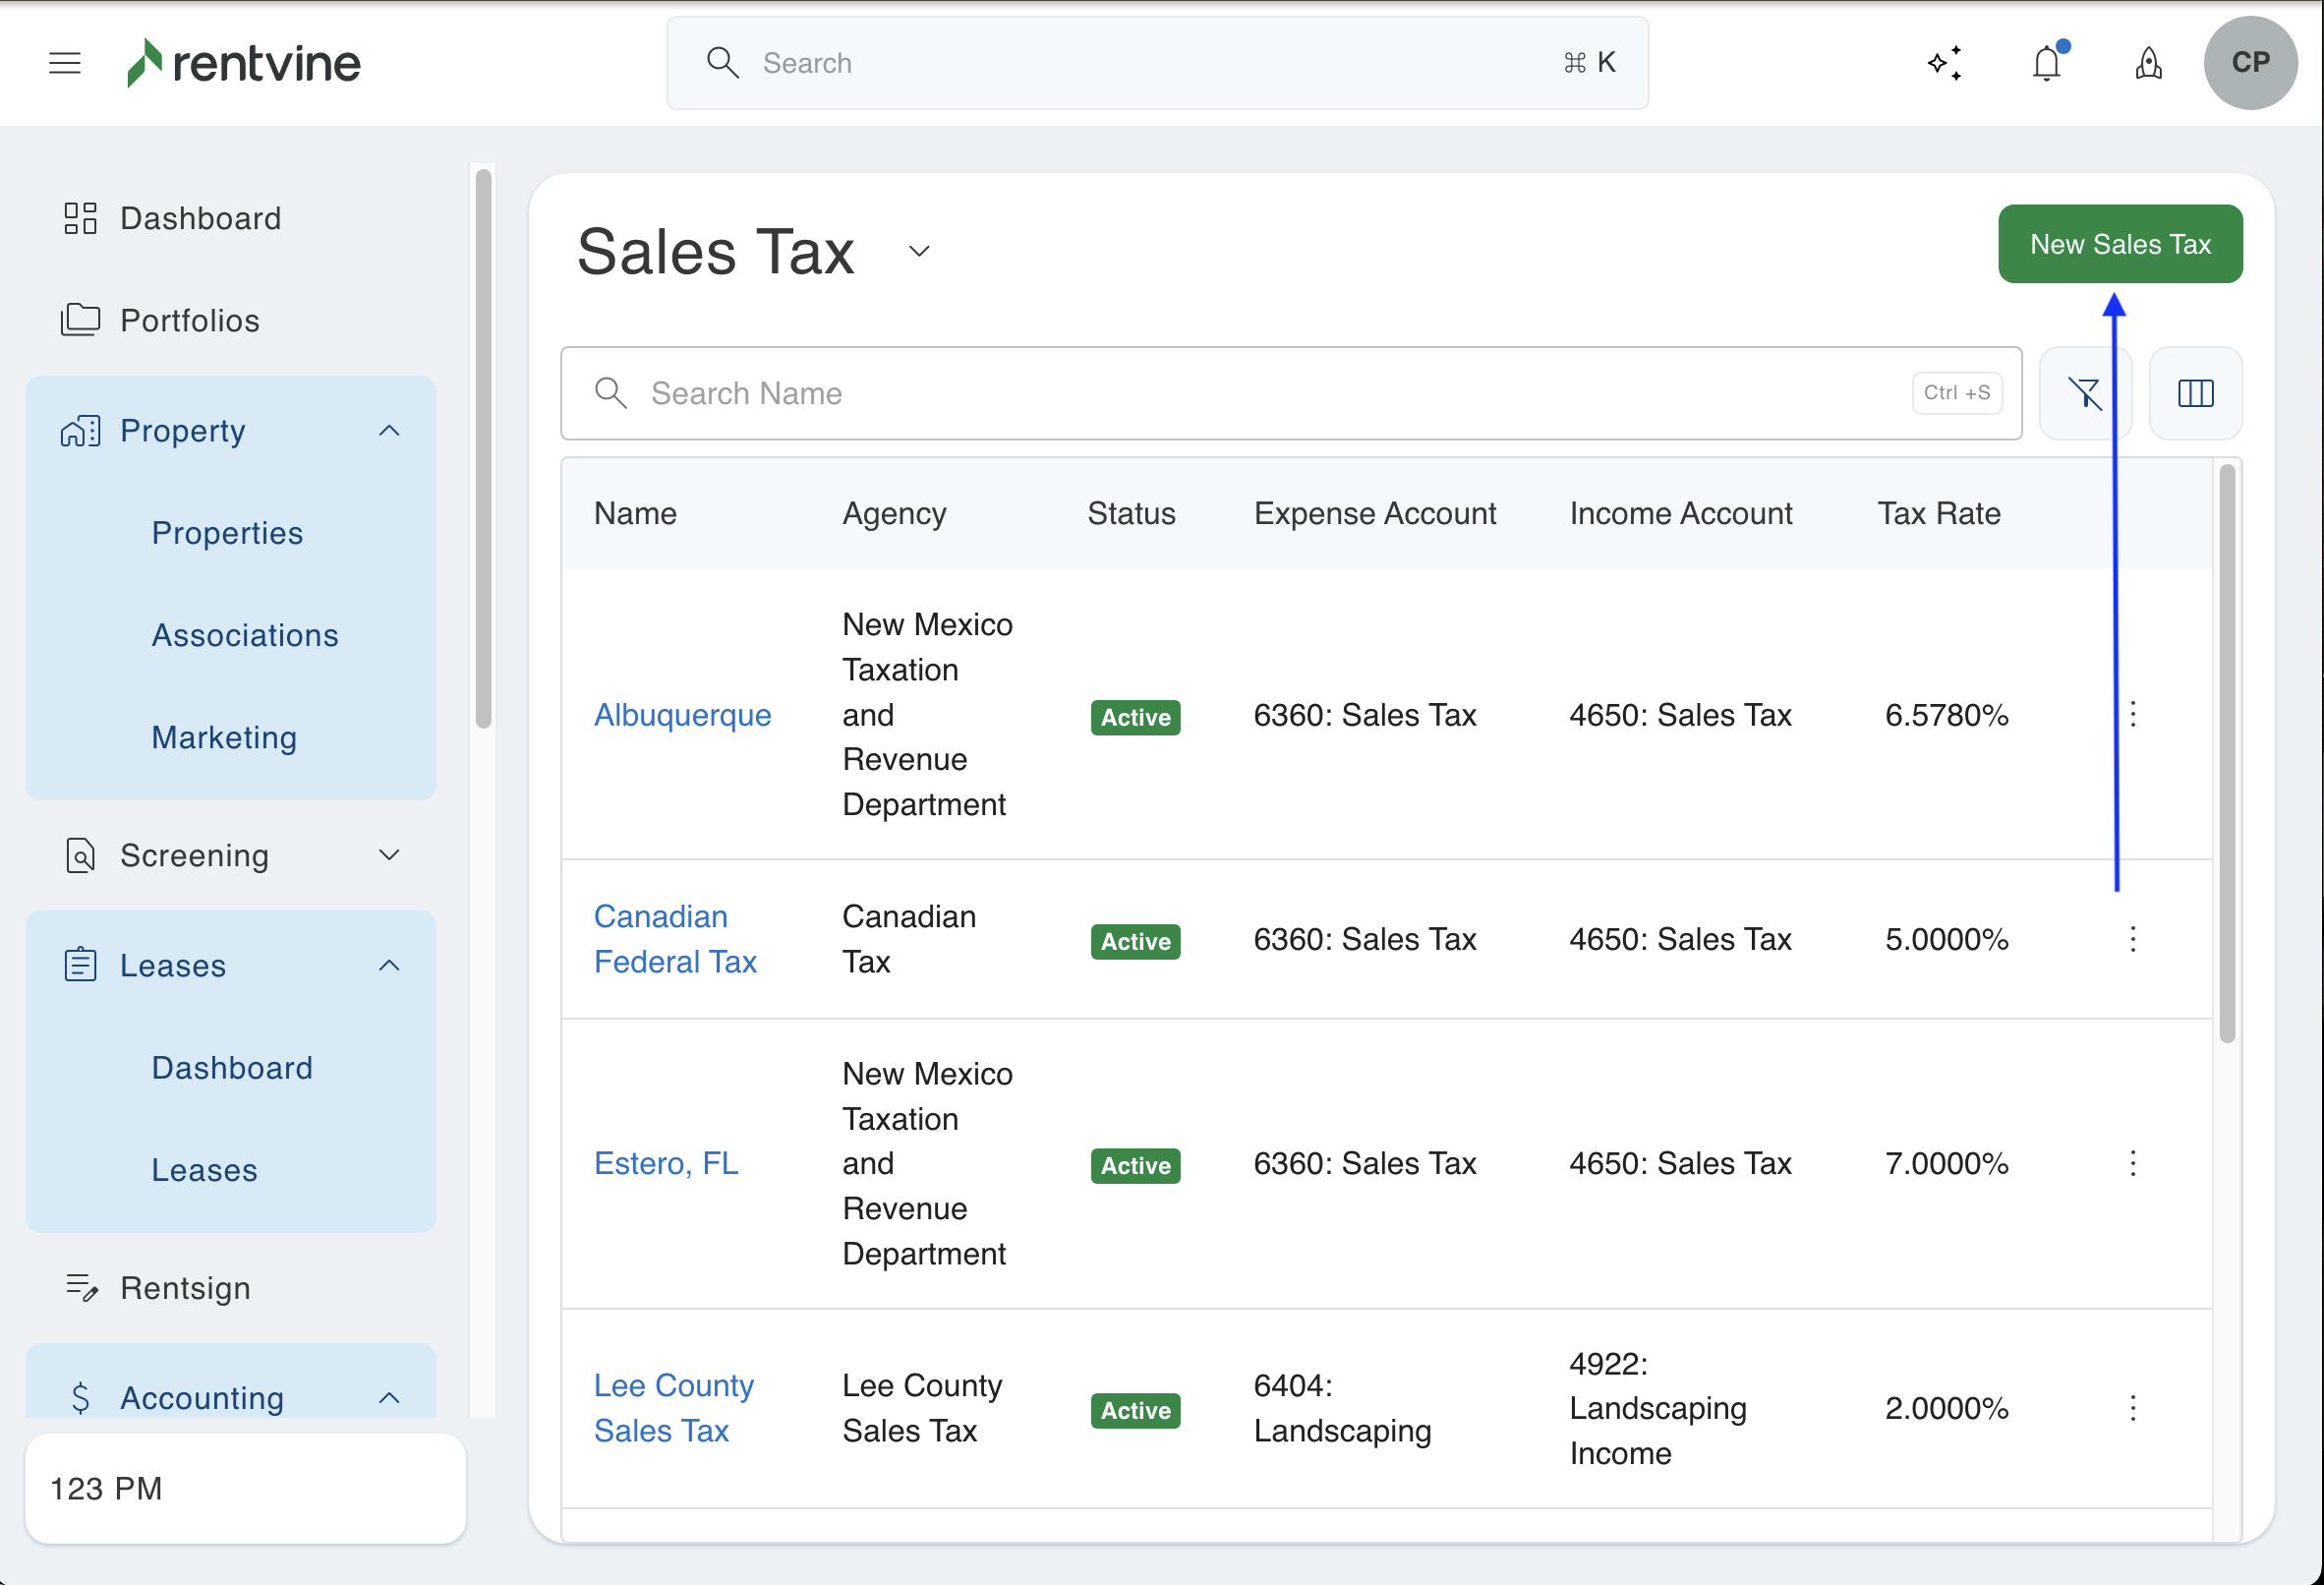Screen dimensions: 2324x1585
Task: Open the hamburger menu icon
Action: coord(65,63)
